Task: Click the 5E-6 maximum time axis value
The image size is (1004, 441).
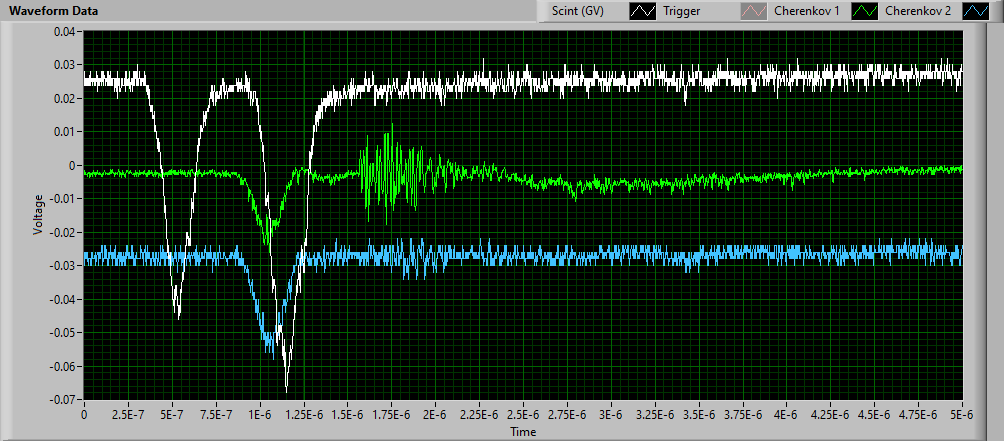Action: click(x=961, y=413)
